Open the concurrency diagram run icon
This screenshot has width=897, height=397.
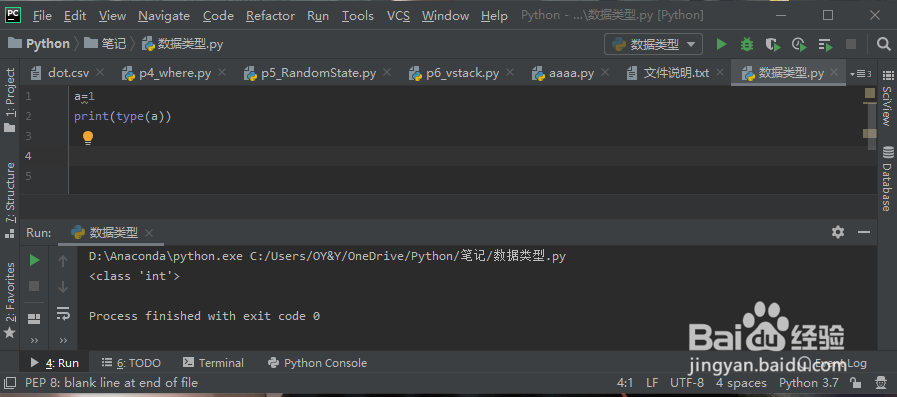[x=825, y=44]
